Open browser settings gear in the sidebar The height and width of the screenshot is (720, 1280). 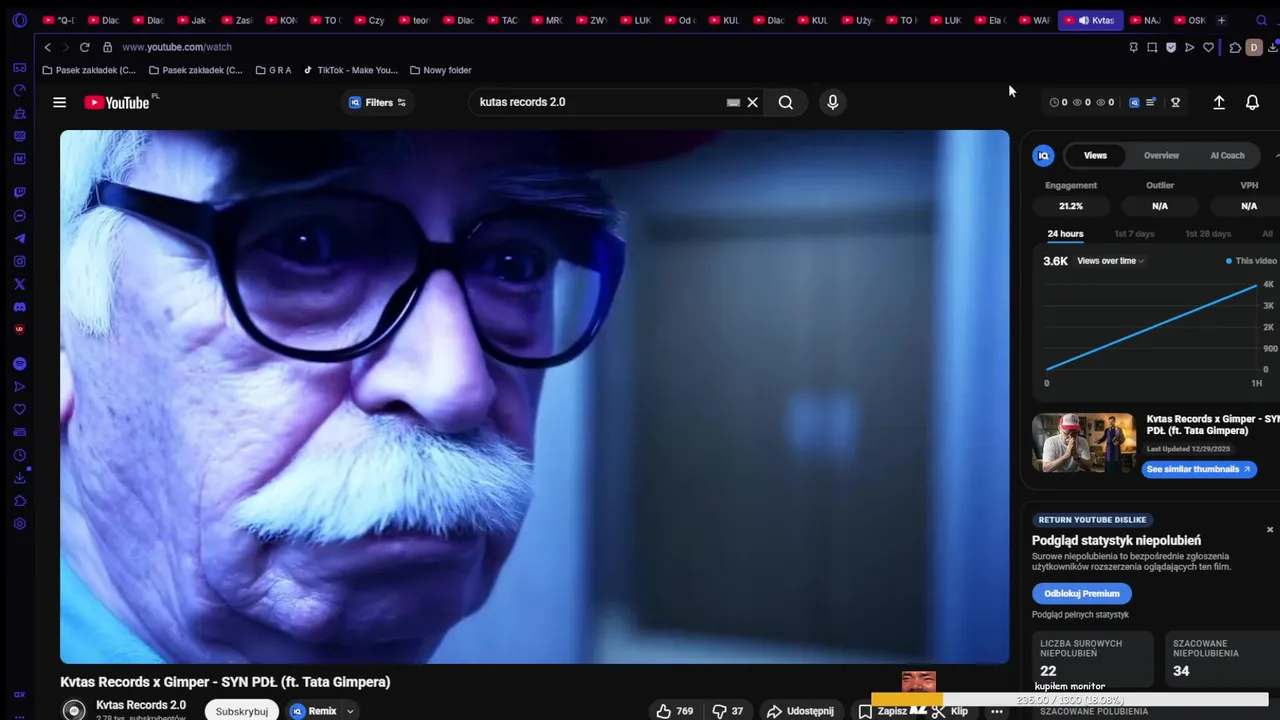19,524
